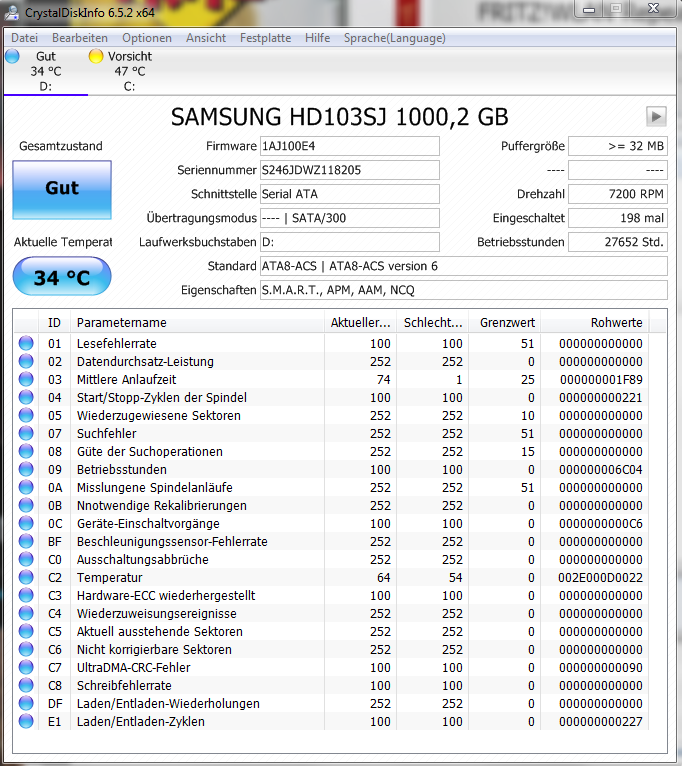Click the Rohwerte column header
This screenshot has height=766, width=682.
point(595,322)
